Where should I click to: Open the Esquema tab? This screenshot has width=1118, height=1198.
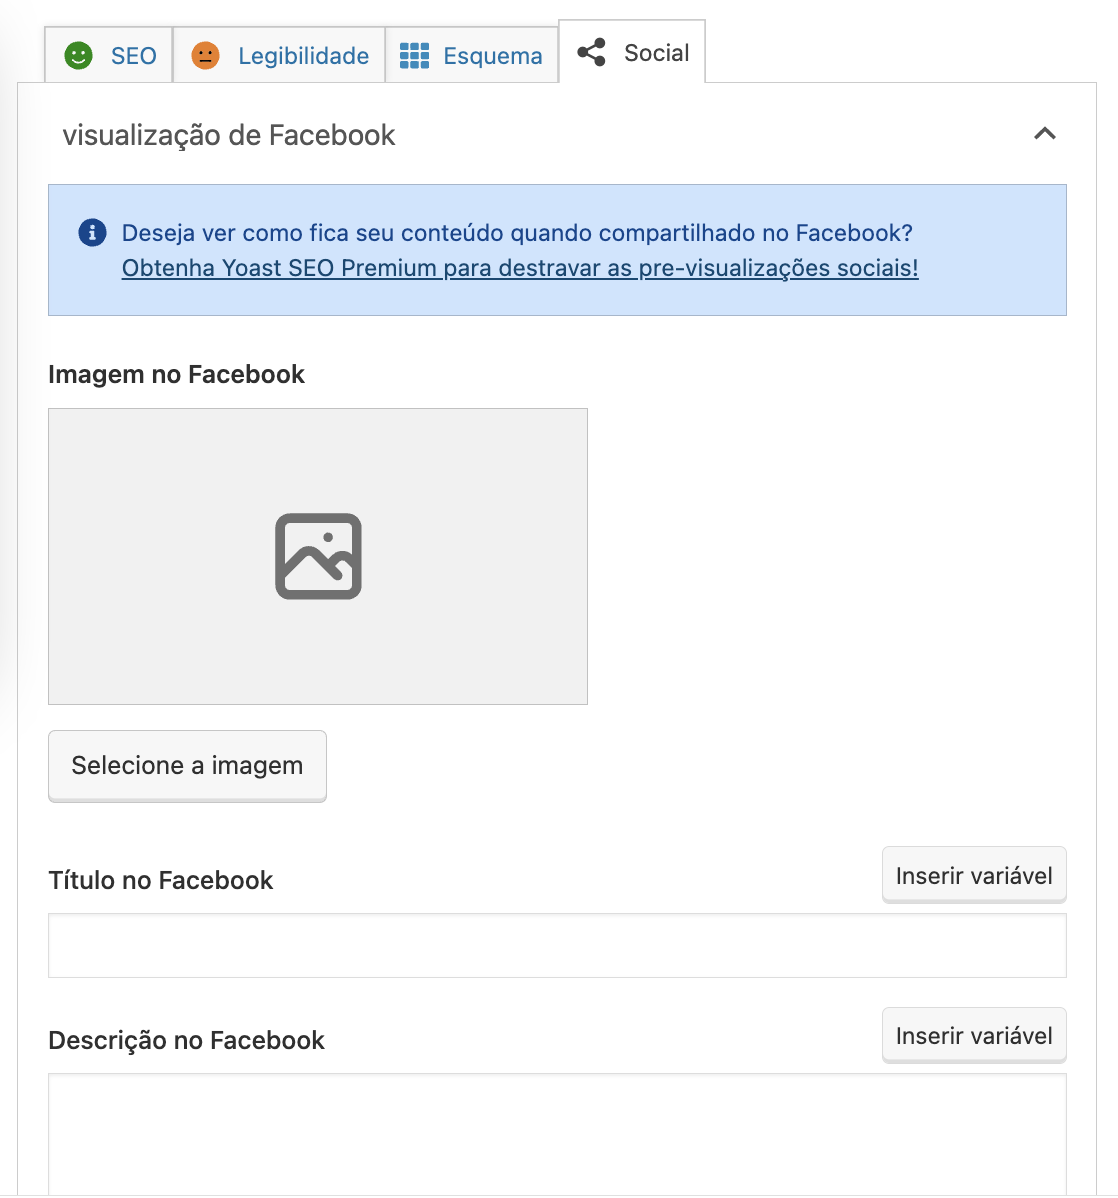(472, 55)
